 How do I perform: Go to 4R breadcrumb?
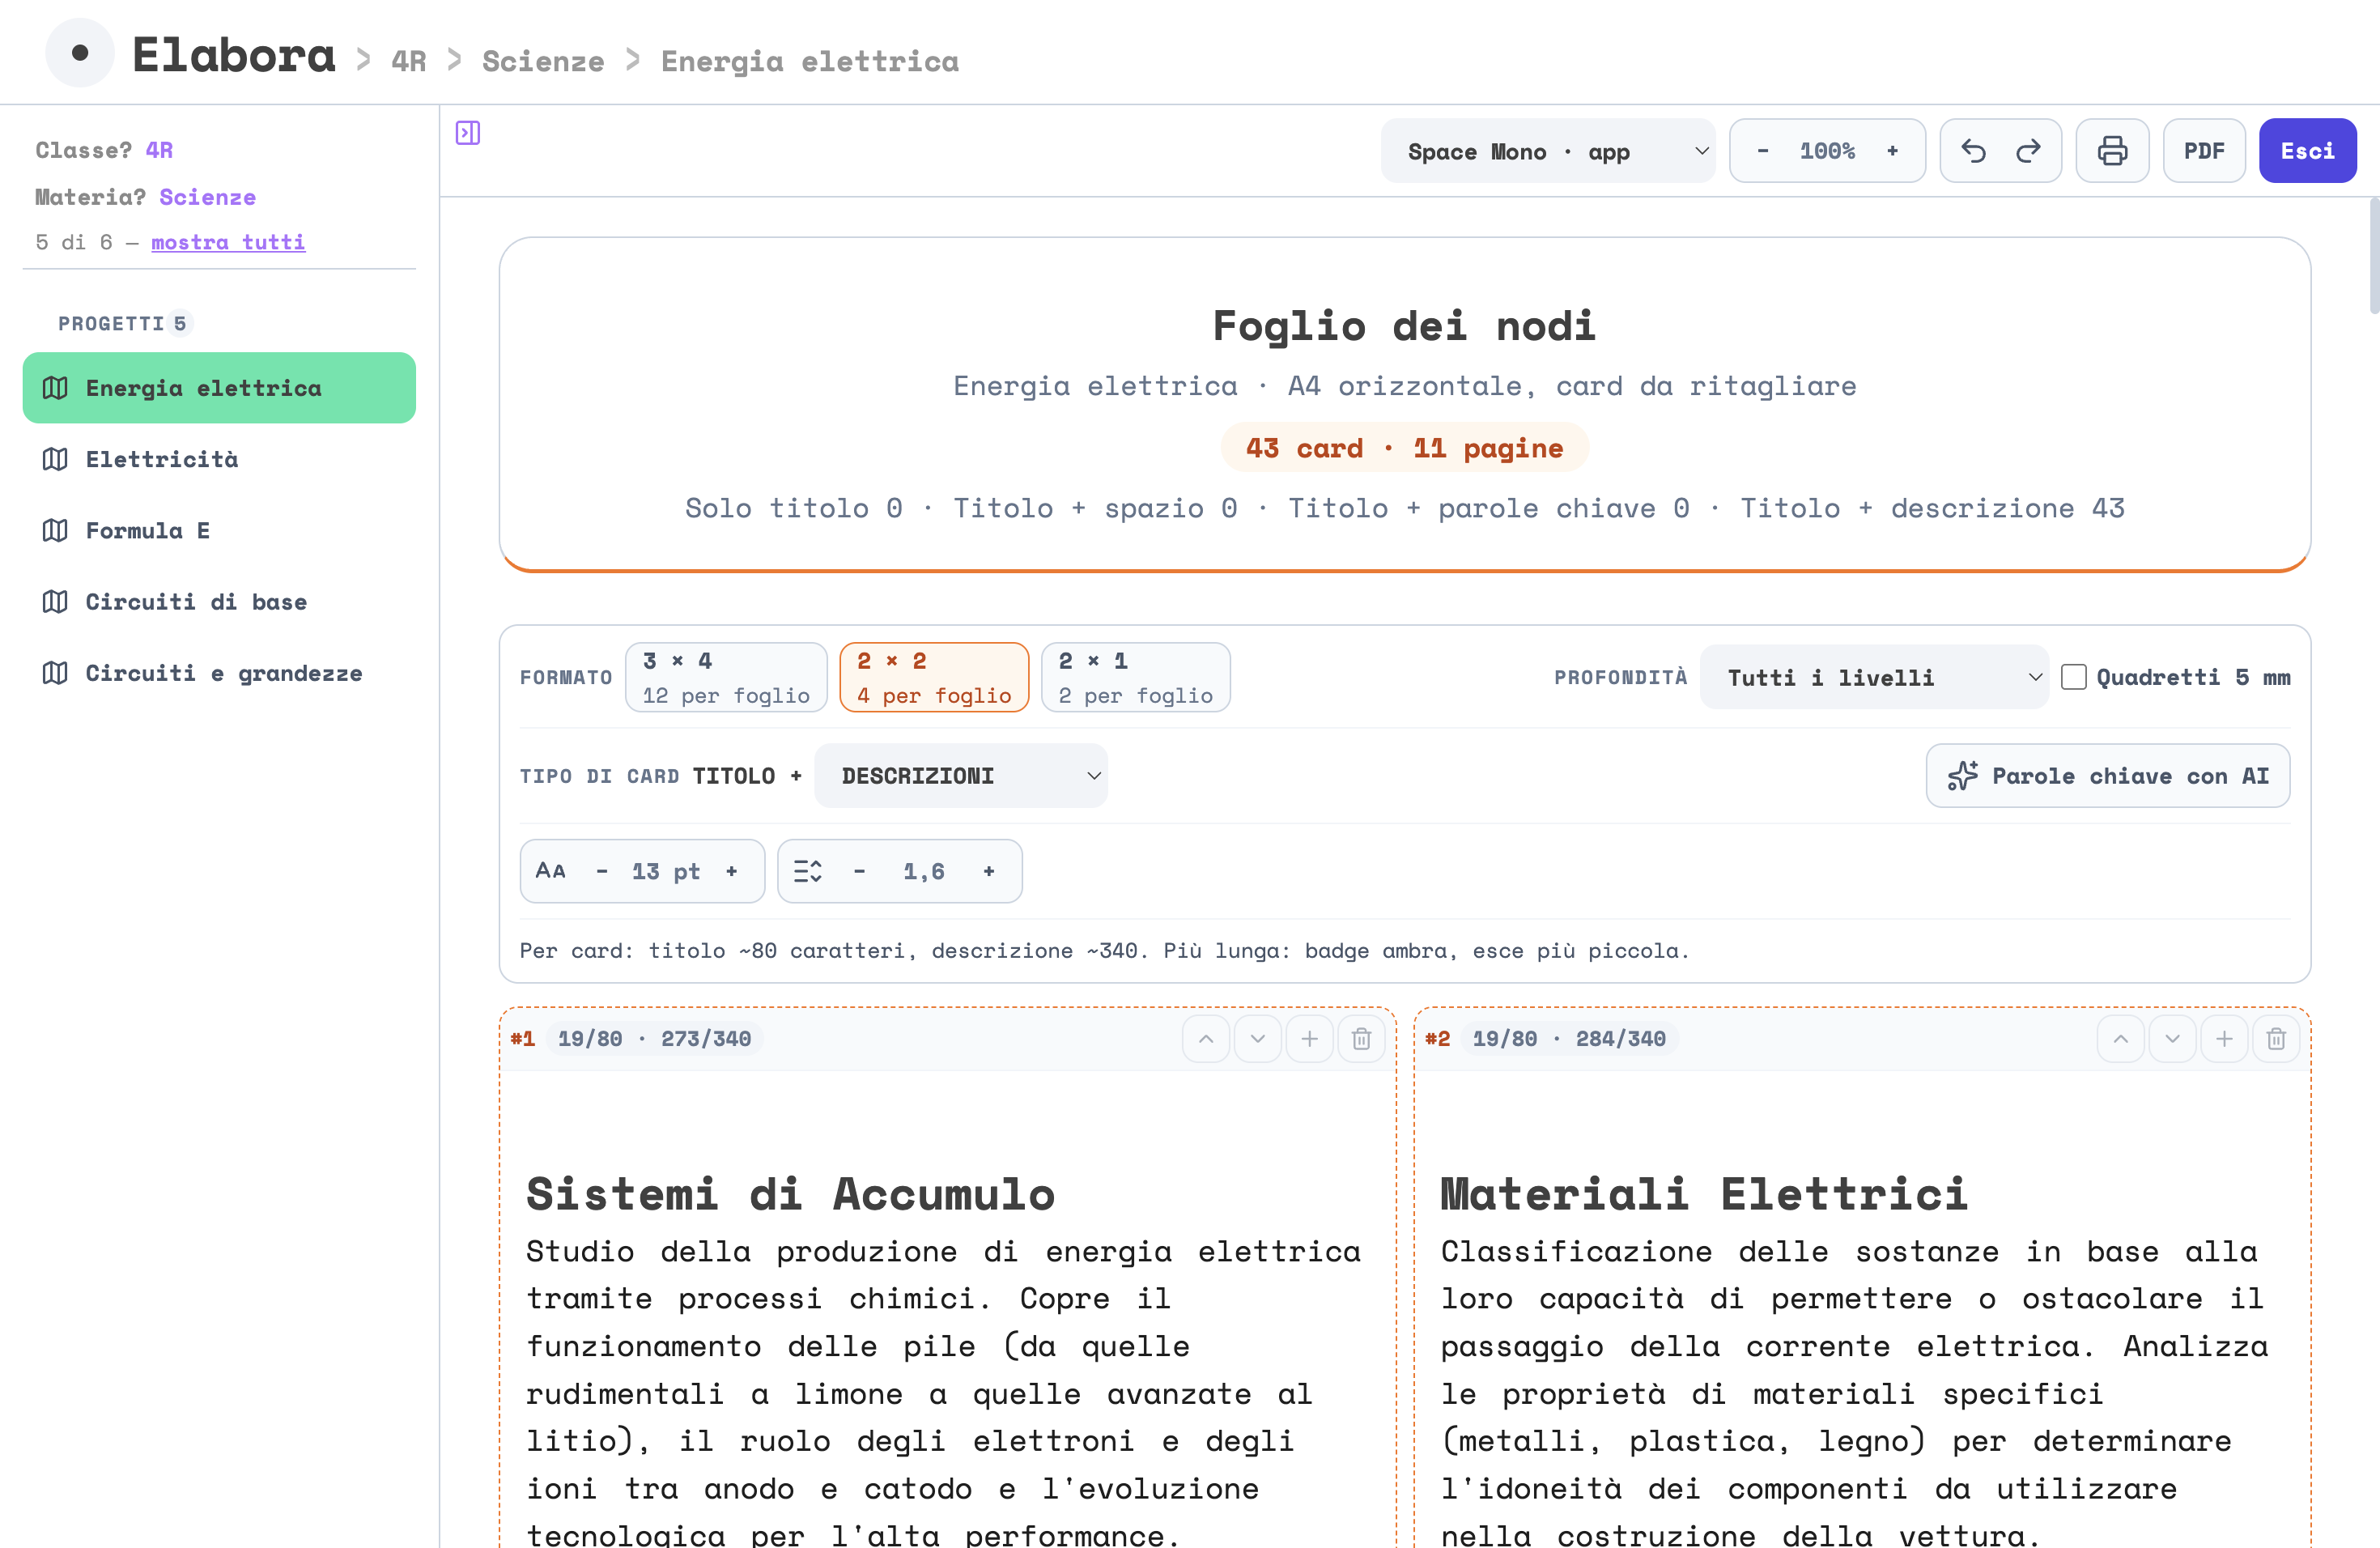point(408,61)
